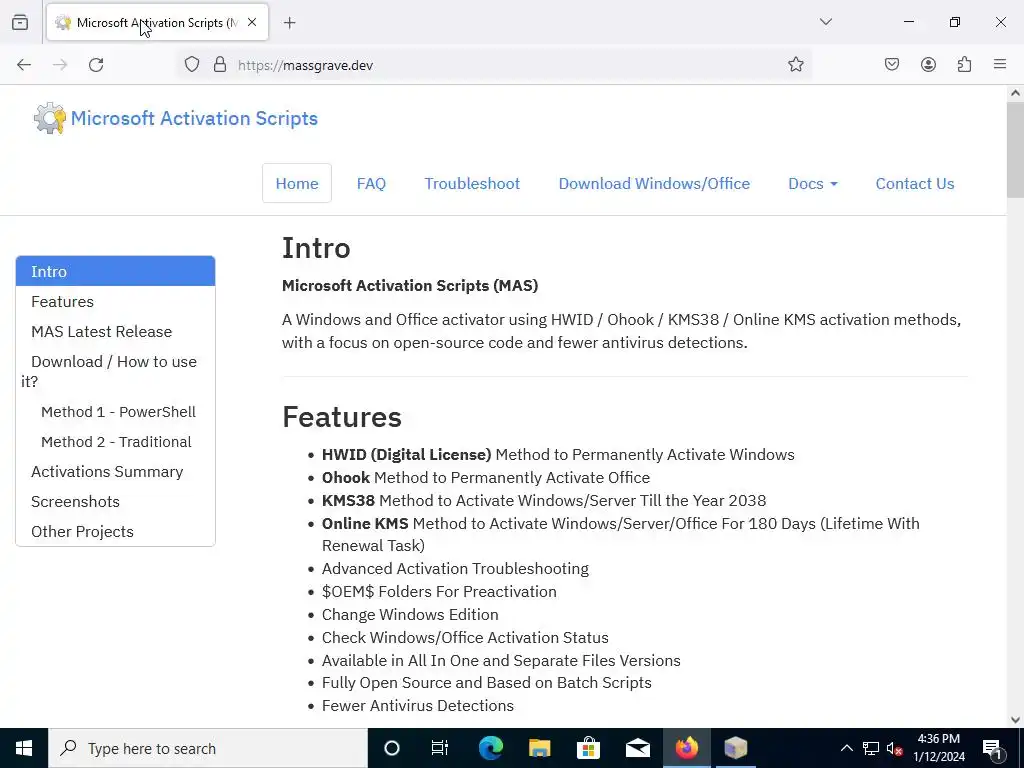Screen dimensions: 1024x768
Task: Click "Change Windows Edition" list item
Action: click(x=410, y=615)
